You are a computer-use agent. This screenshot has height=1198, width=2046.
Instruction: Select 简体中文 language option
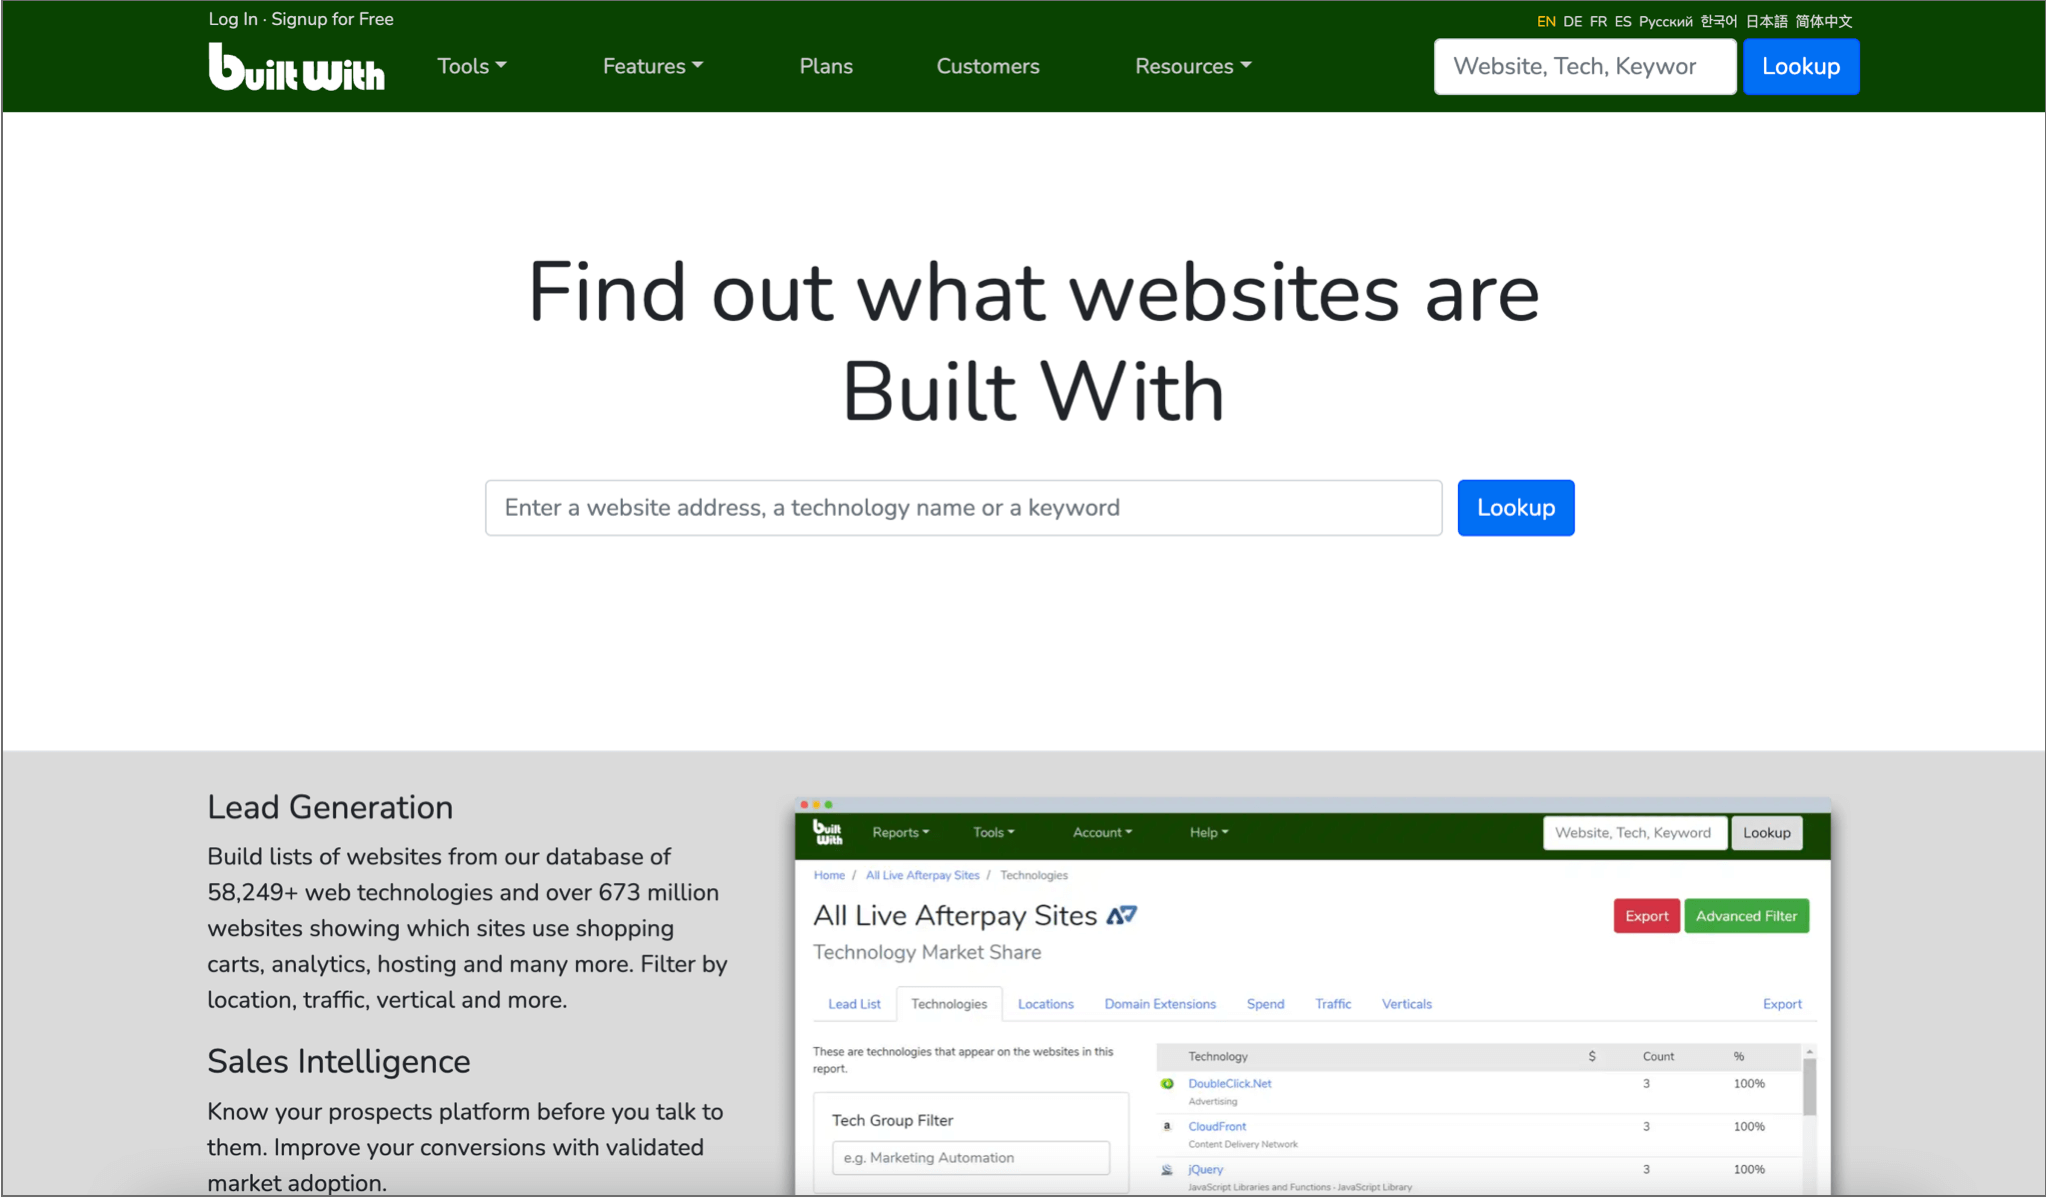(1823, 21)
